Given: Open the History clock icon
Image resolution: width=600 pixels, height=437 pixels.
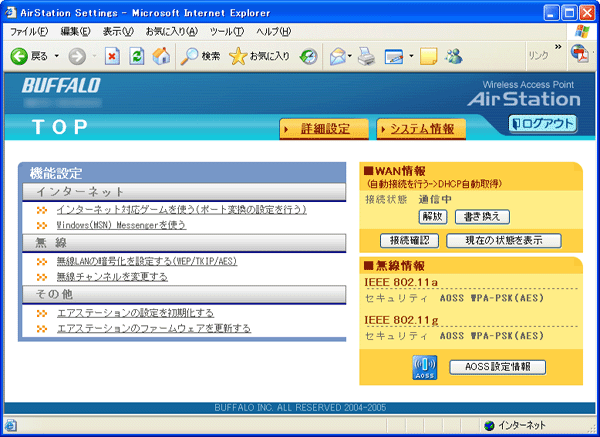Looking at the screenshot, I should [x=308, y=56].
